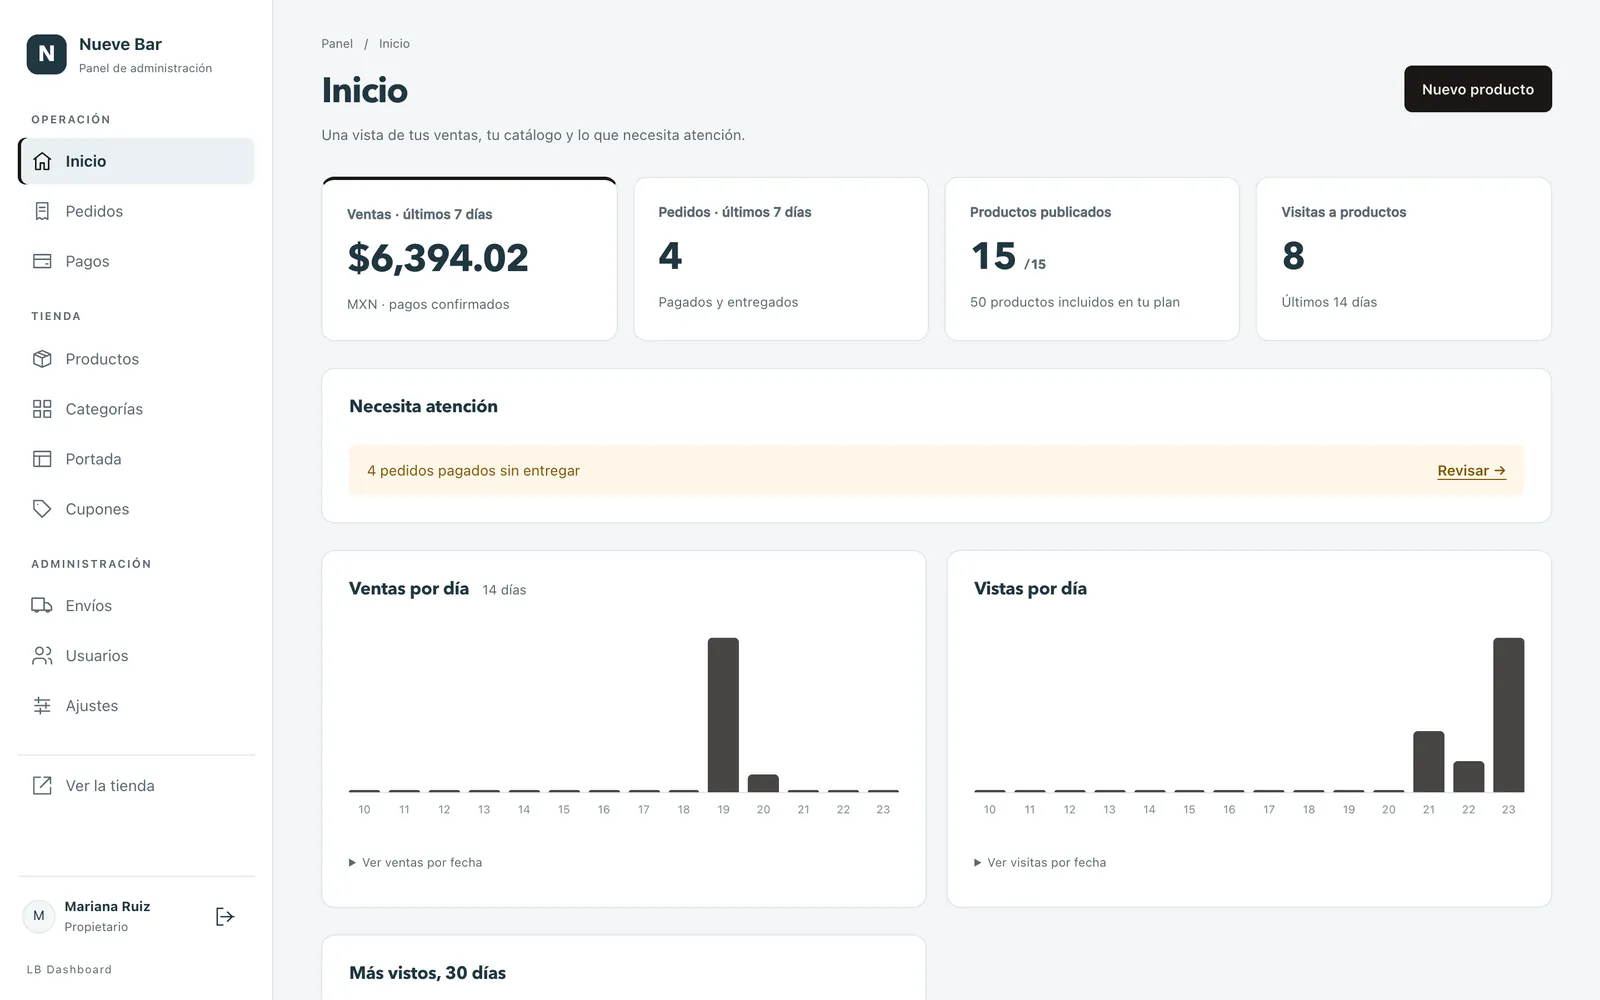Click the Productos box icon
1600x1000 pixels.
[x=42, y=359]
